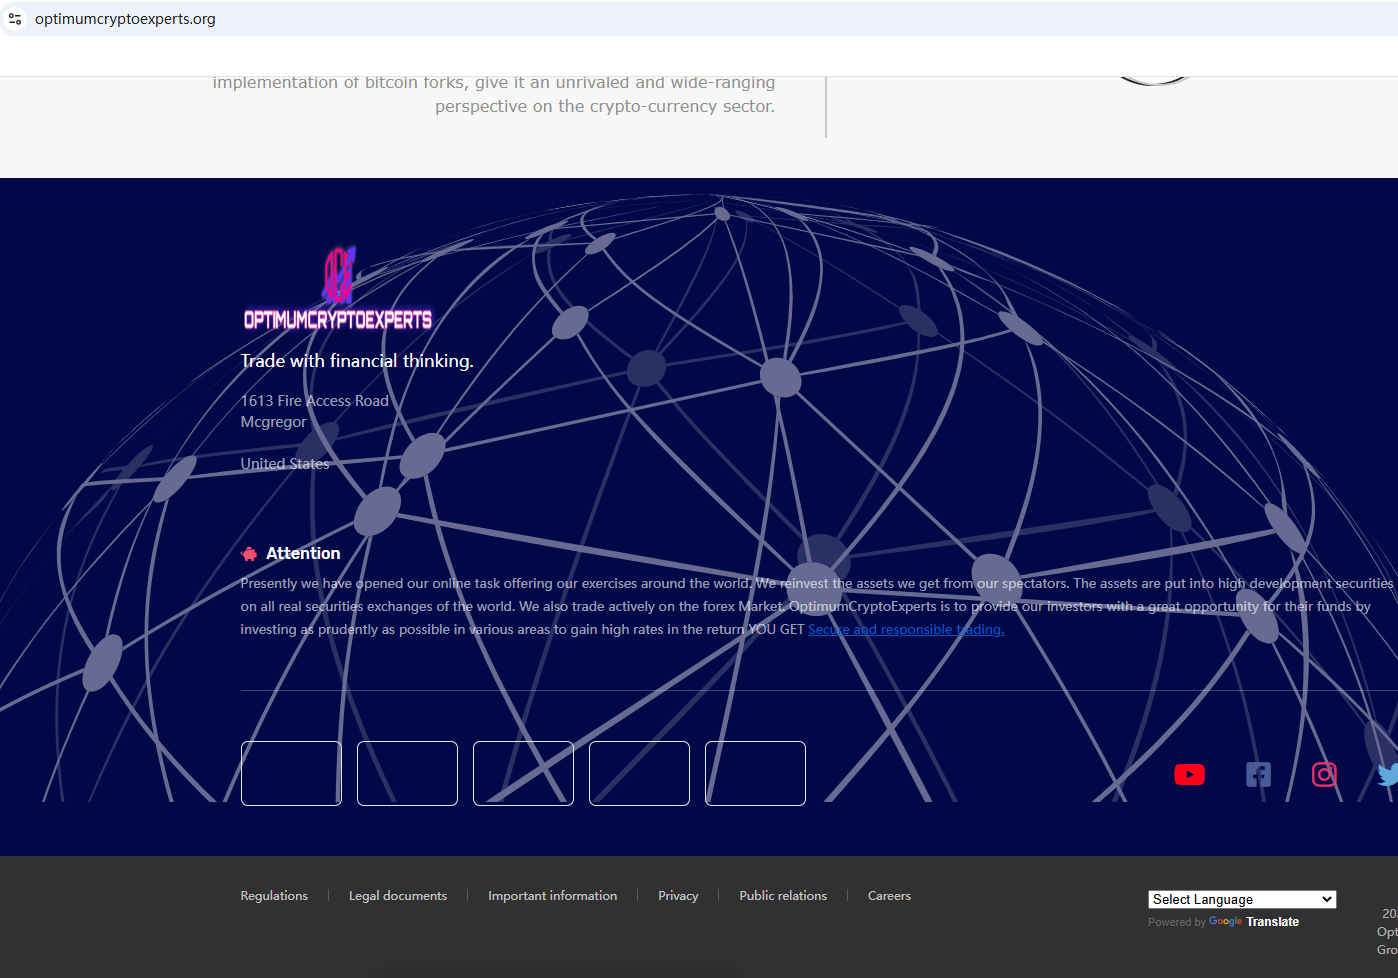Open the Select Language dropdown
The image size is (1398, 978).
(x=1242, y=899)
